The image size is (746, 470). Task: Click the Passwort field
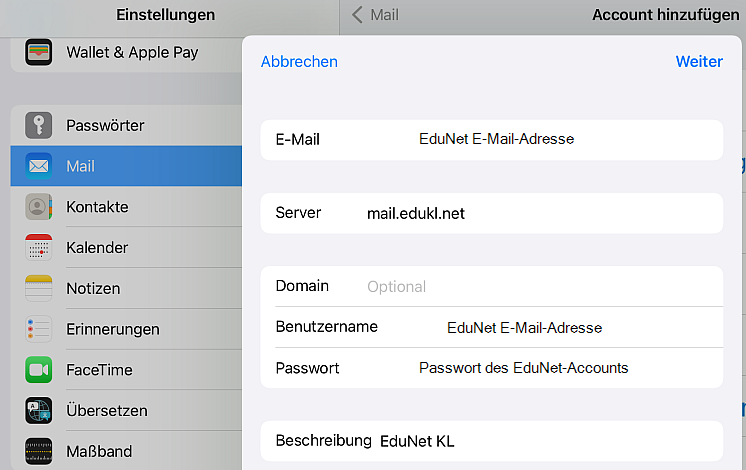492,368
